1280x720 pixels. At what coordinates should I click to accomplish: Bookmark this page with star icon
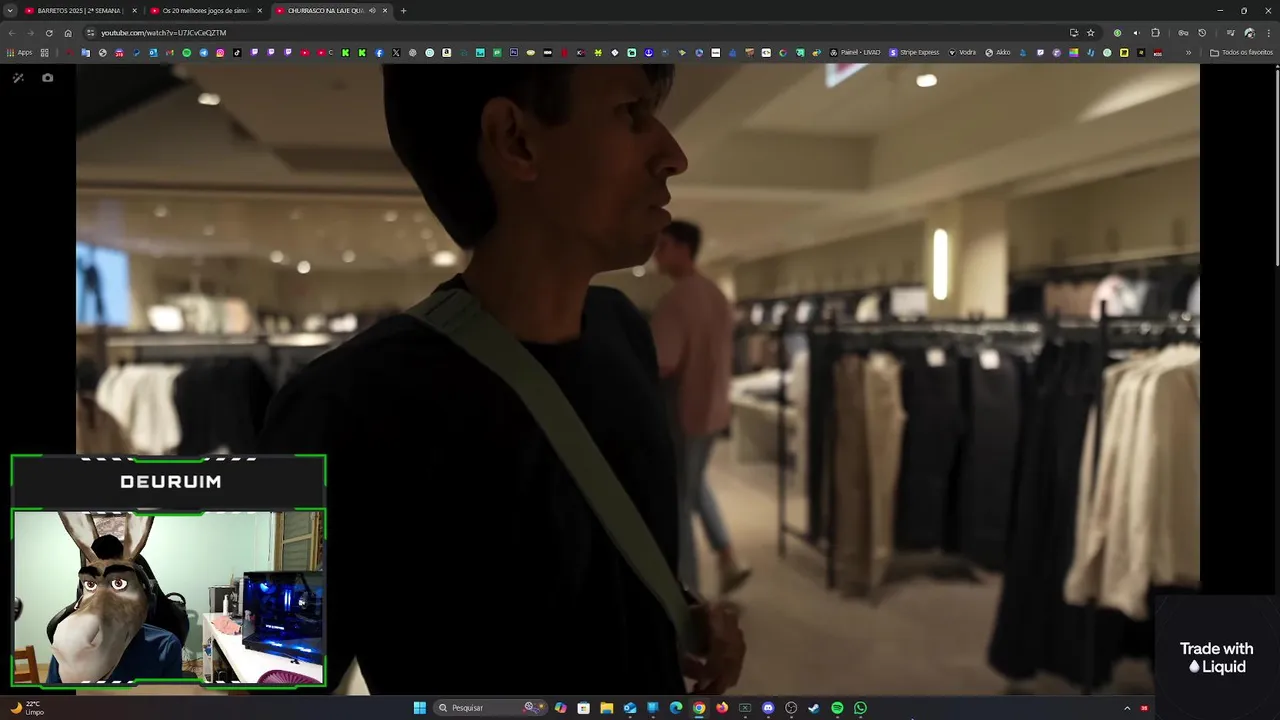point(1091,33)
